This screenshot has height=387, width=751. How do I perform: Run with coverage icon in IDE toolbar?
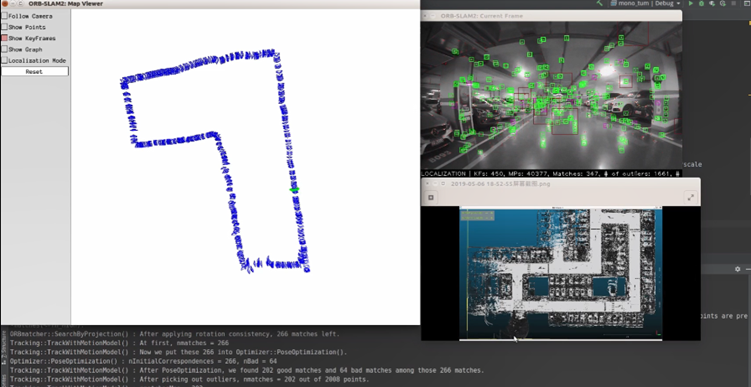[x=712, y=3]
